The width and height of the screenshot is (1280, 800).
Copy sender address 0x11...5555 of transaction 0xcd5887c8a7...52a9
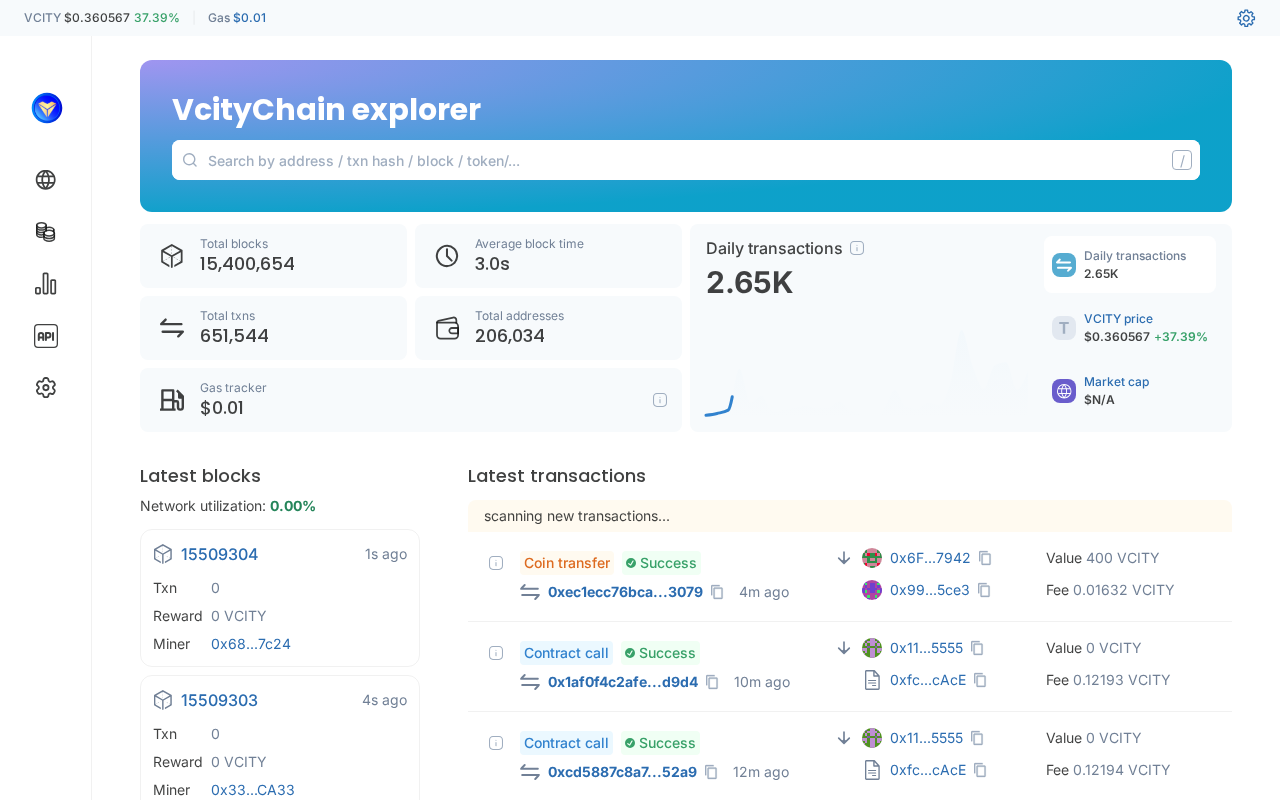click(977, 738)
